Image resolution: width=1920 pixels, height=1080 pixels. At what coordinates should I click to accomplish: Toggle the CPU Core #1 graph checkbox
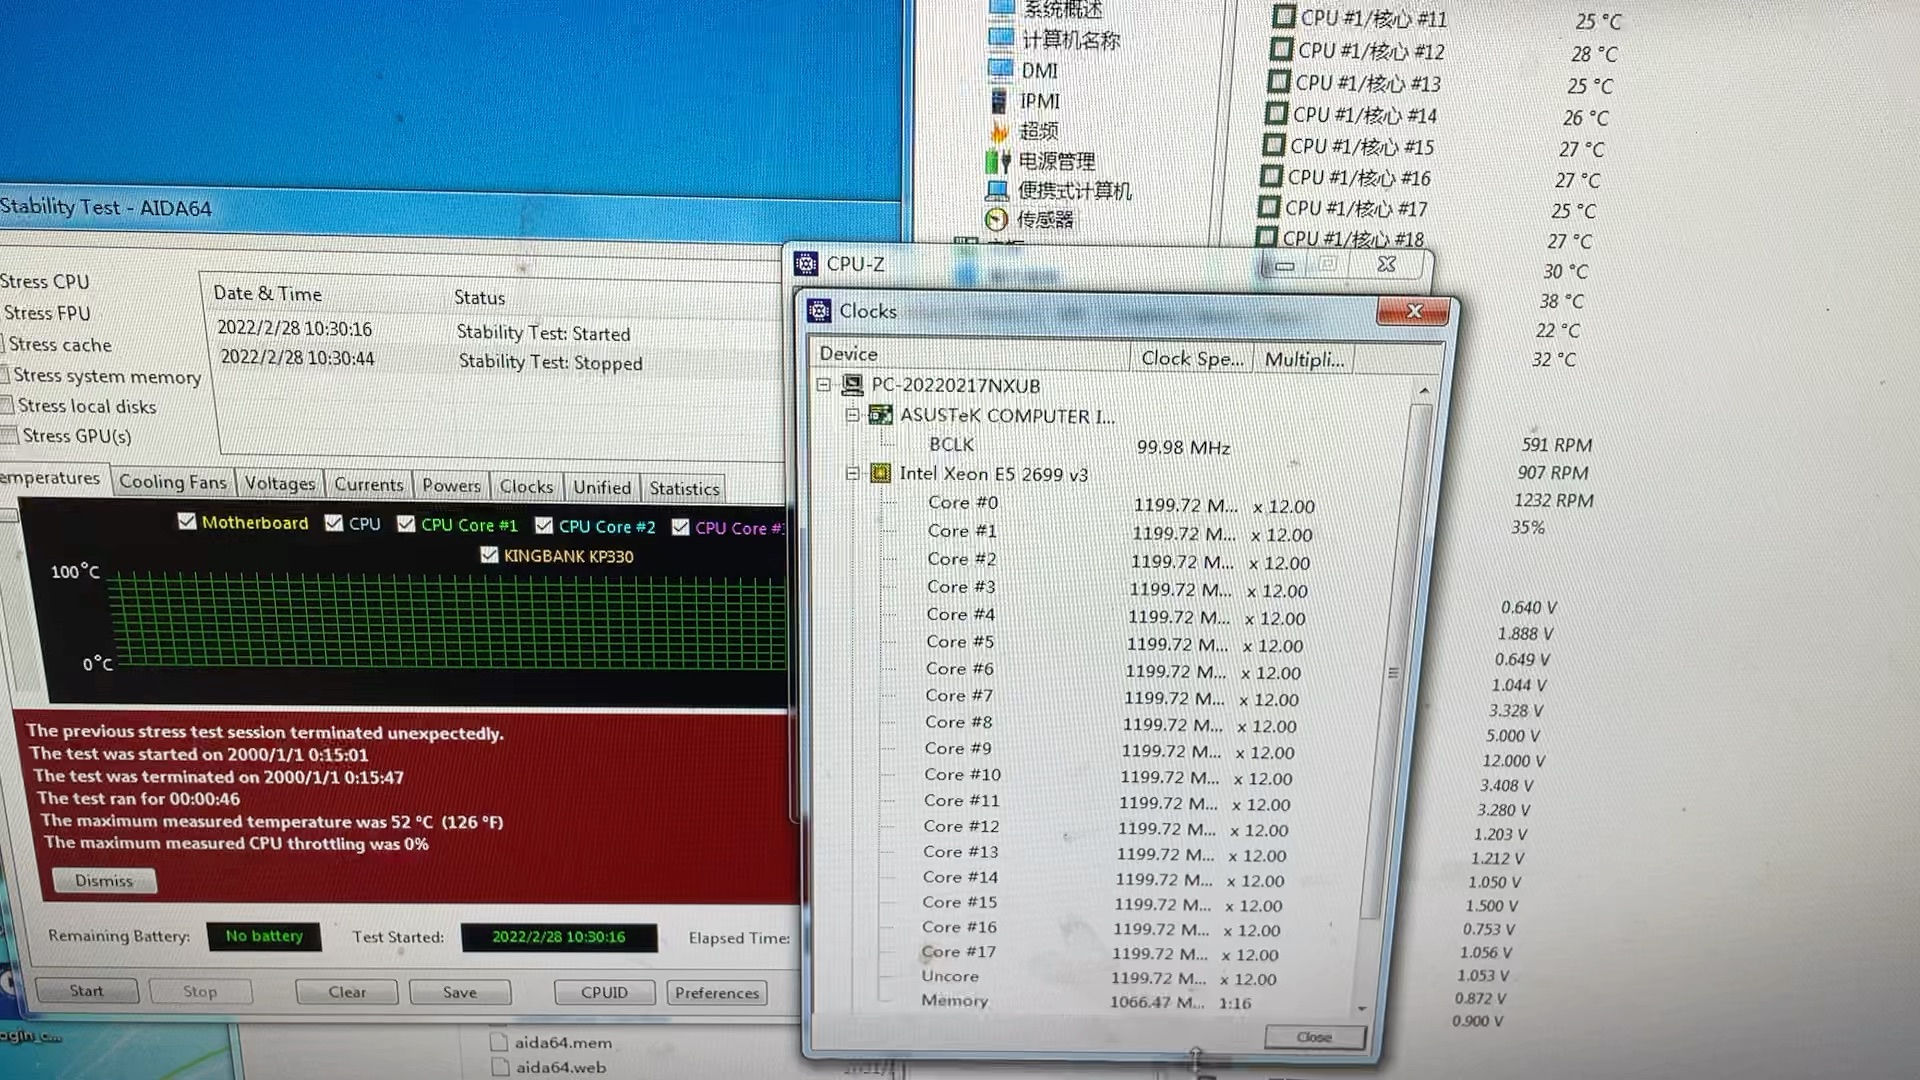tap(406, 524)
